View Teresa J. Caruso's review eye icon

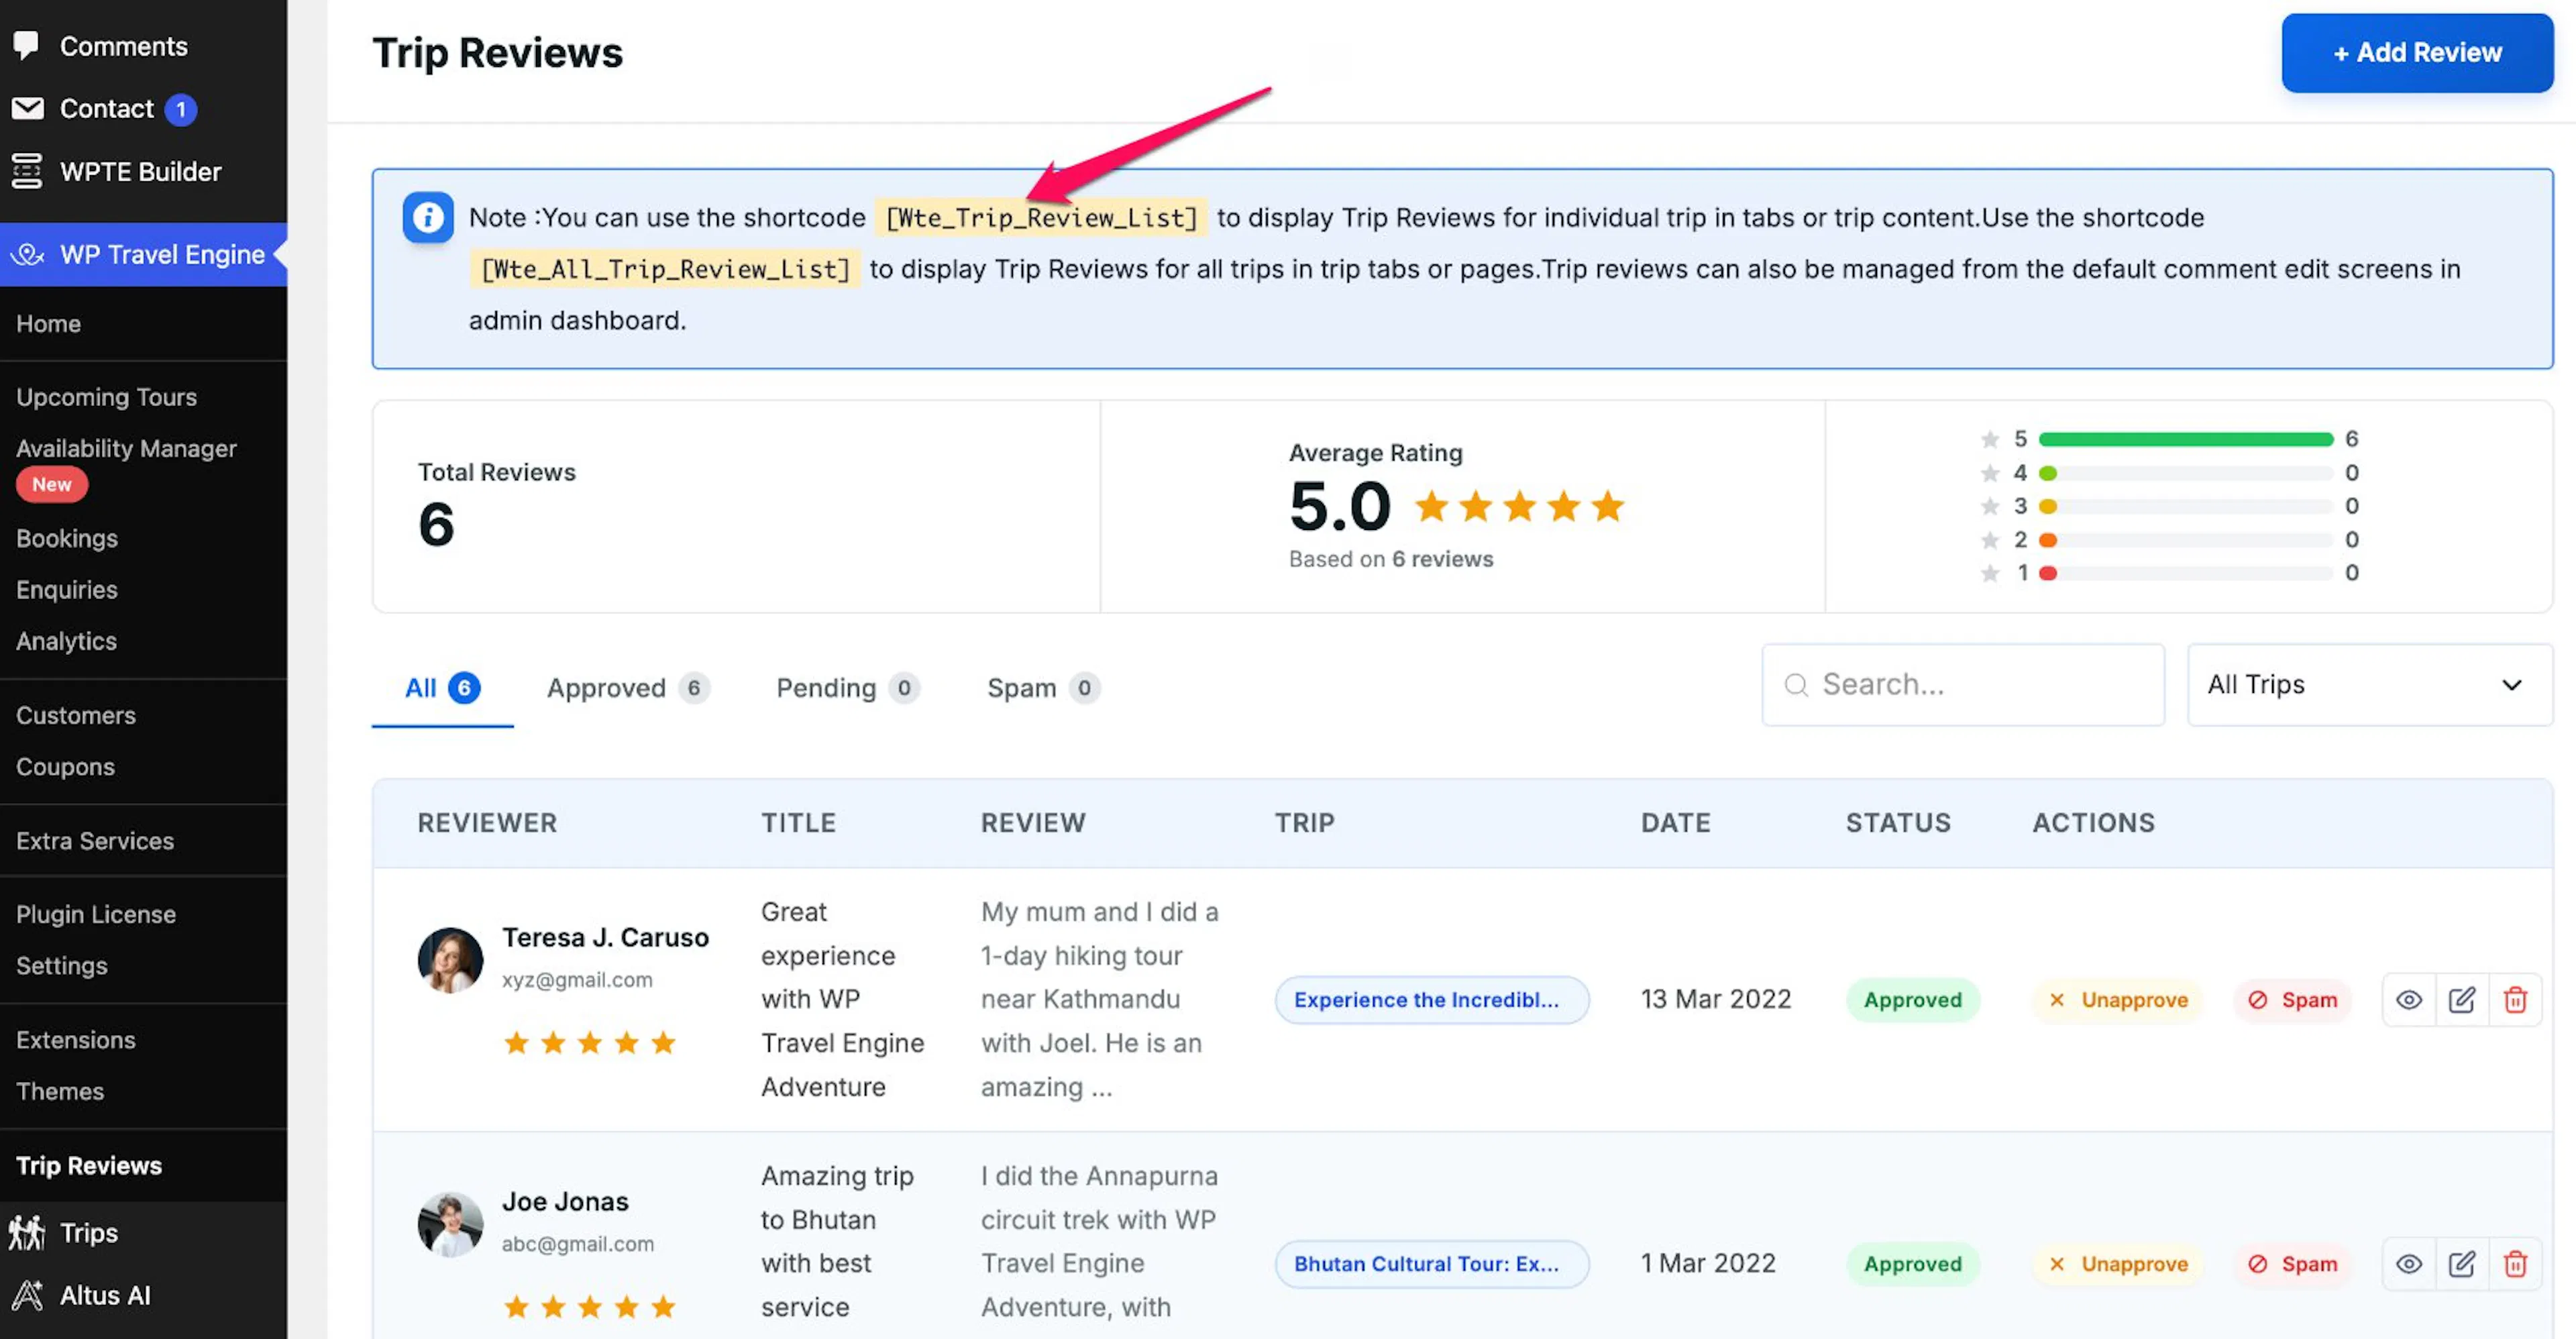[2409, 999]
